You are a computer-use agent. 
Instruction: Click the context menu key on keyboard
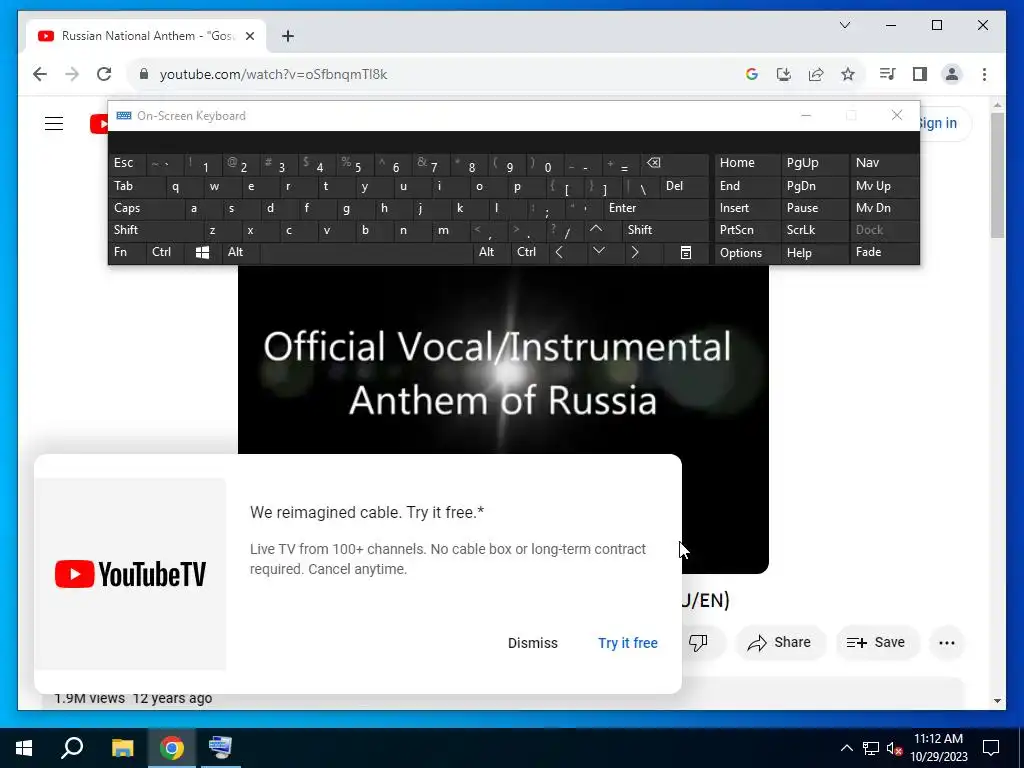click(x=686, y=252)
